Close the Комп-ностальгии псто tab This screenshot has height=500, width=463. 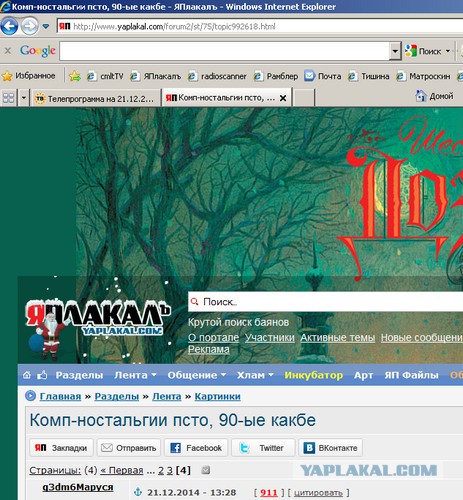[x=283, y=98]
